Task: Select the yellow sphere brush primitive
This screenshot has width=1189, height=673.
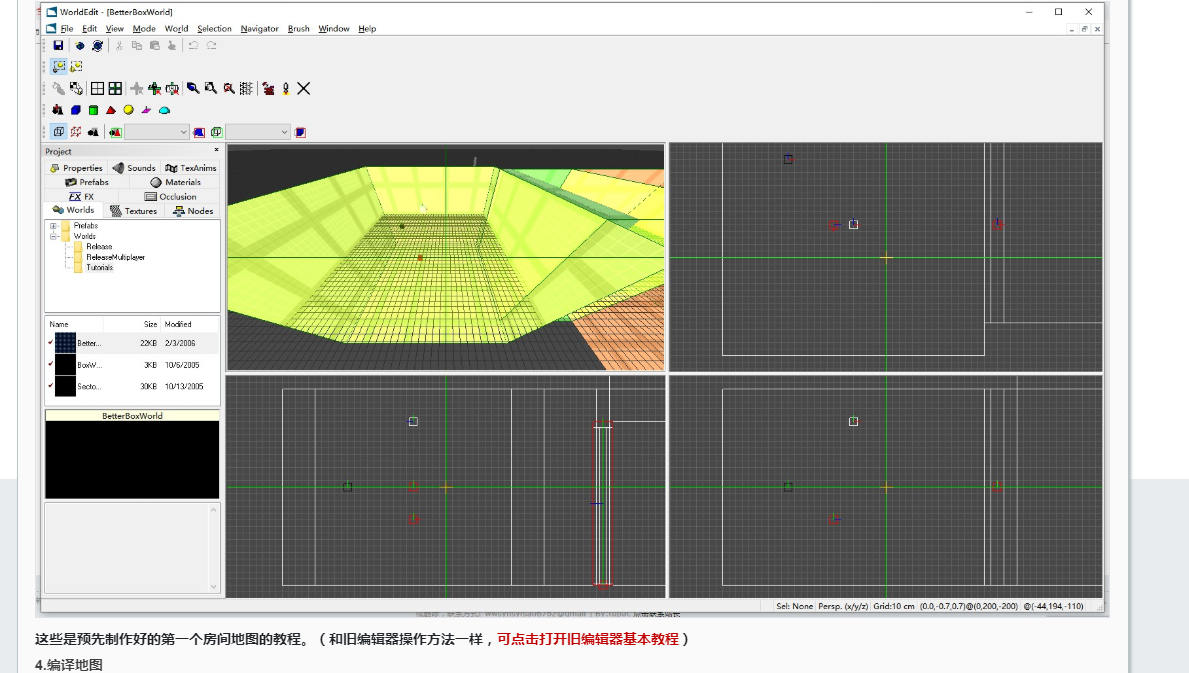Action: coord(129,110)
